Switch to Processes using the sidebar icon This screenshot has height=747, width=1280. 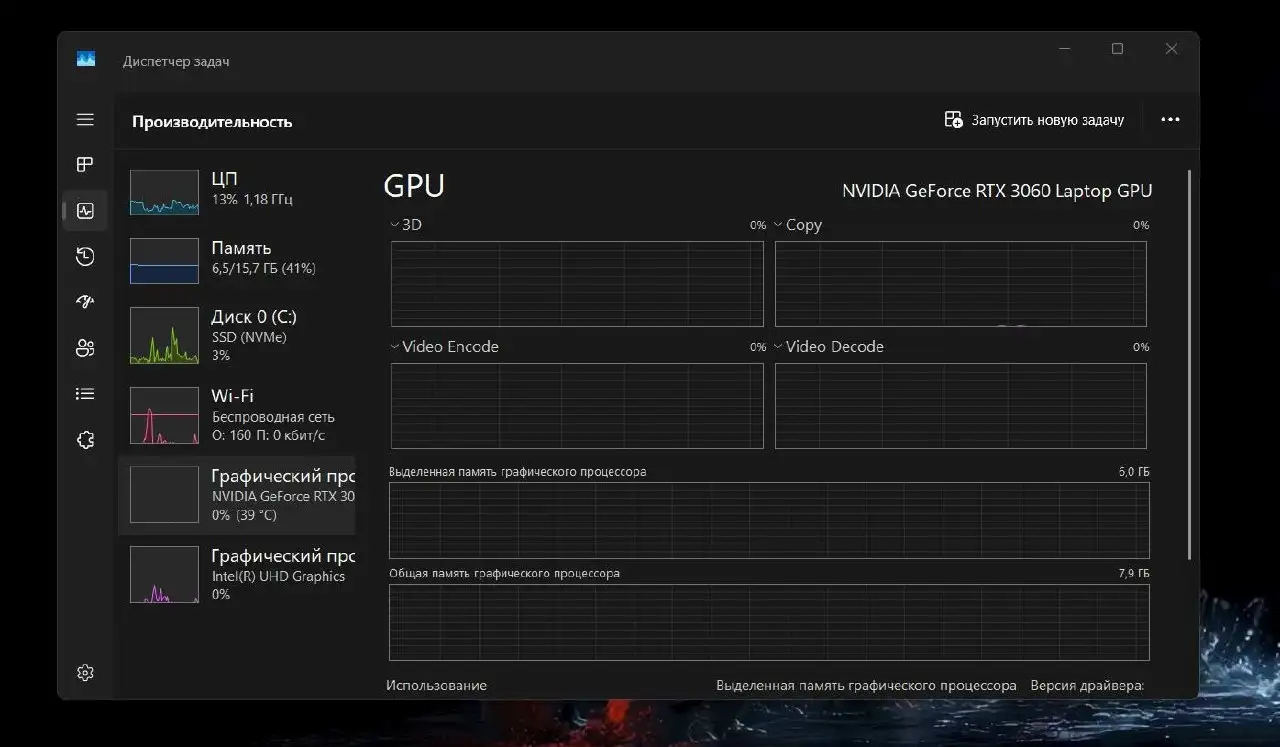[x=85, y=164]
